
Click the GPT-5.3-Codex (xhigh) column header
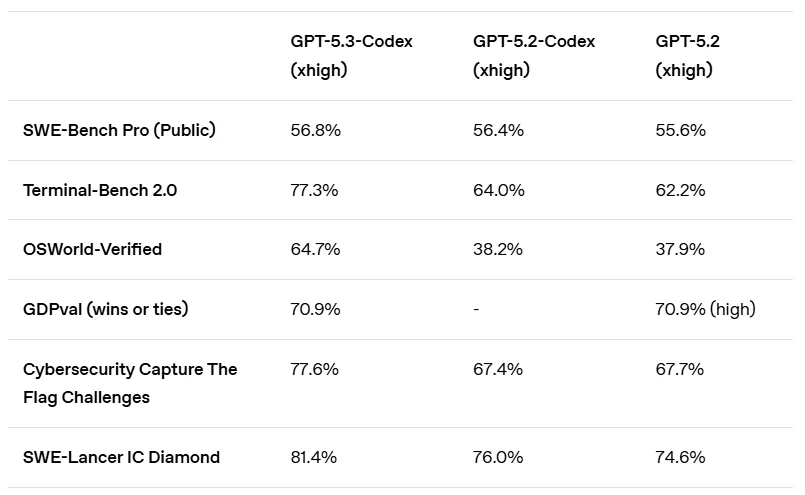click(351, 56)
